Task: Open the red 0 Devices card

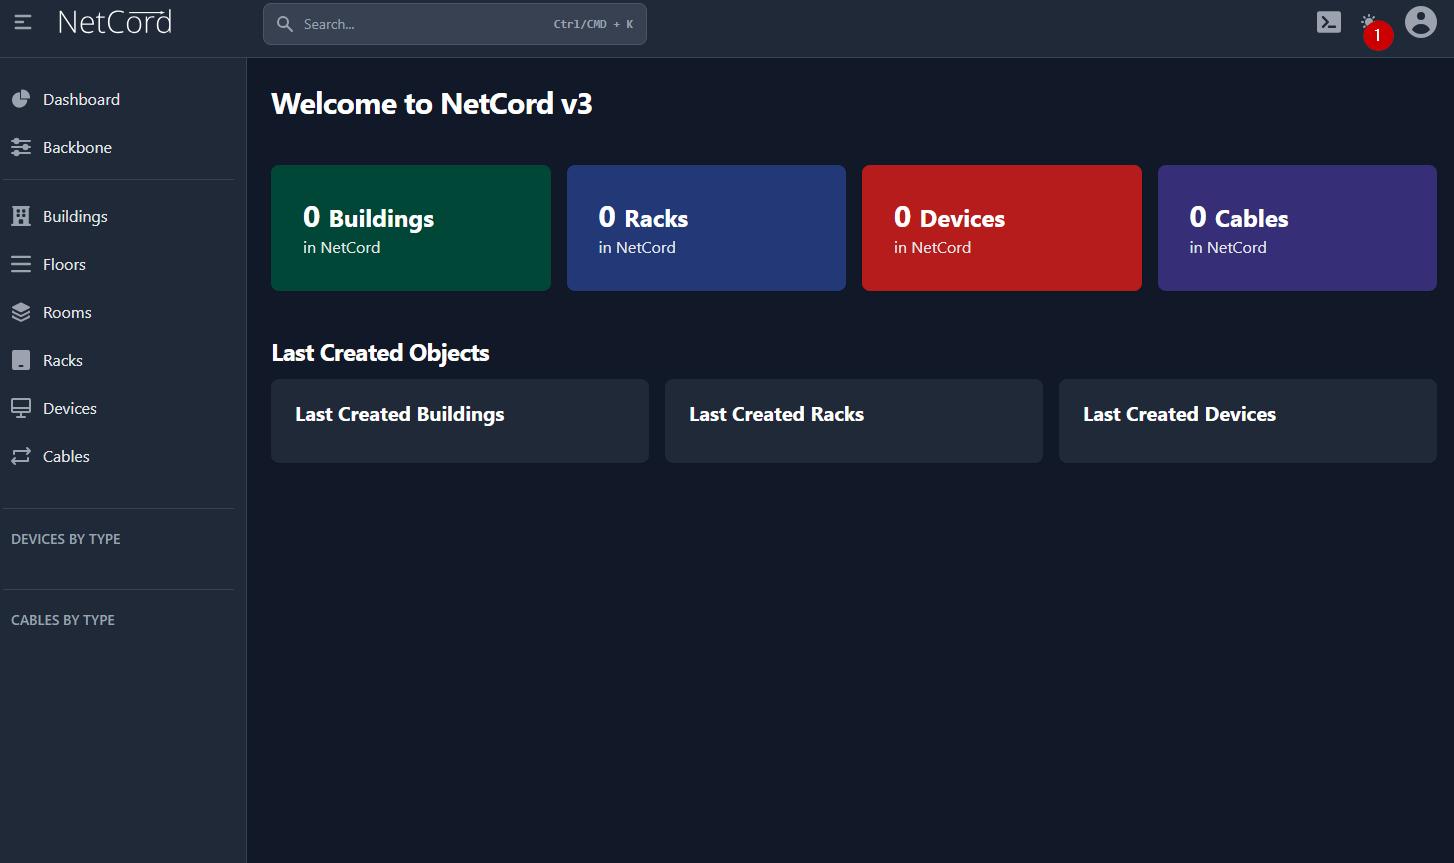Action: click(1001, 228)
